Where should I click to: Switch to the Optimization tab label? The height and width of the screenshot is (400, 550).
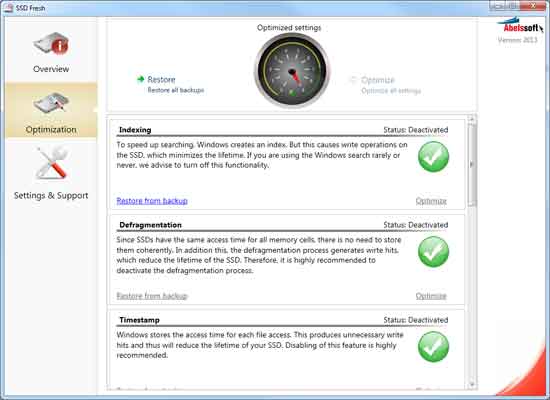pos(51,129)
